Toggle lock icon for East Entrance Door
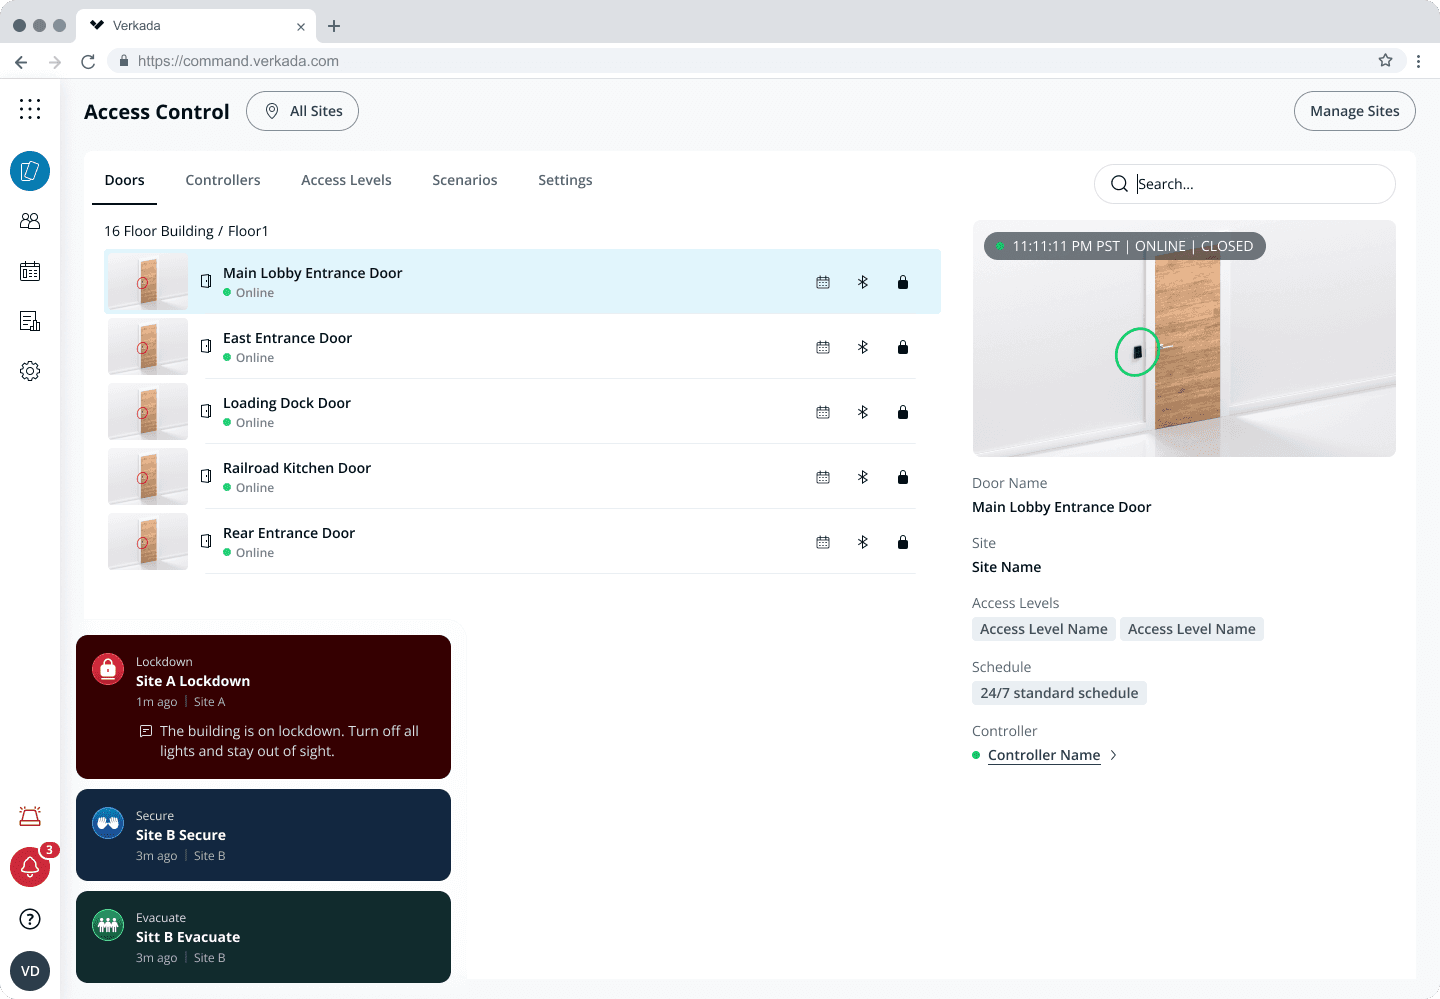Image resolution: width=1440 pixels, height=999 pixels. pyautogui.click(x=903, y=348)
